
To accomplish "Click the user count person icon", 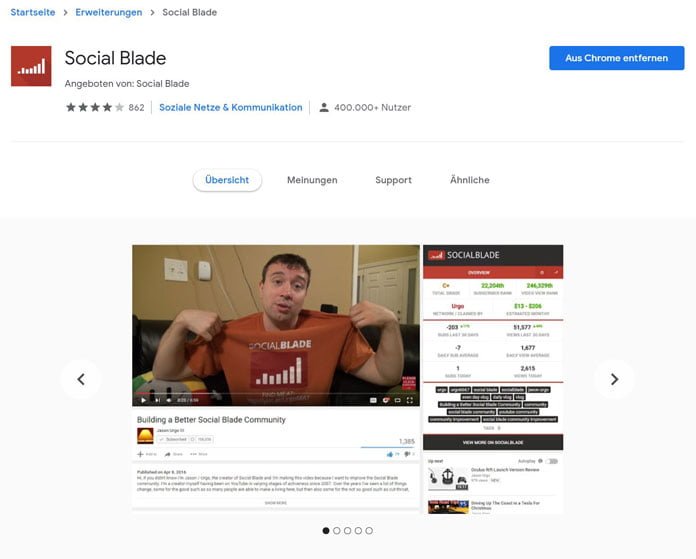I will point(323,108).
